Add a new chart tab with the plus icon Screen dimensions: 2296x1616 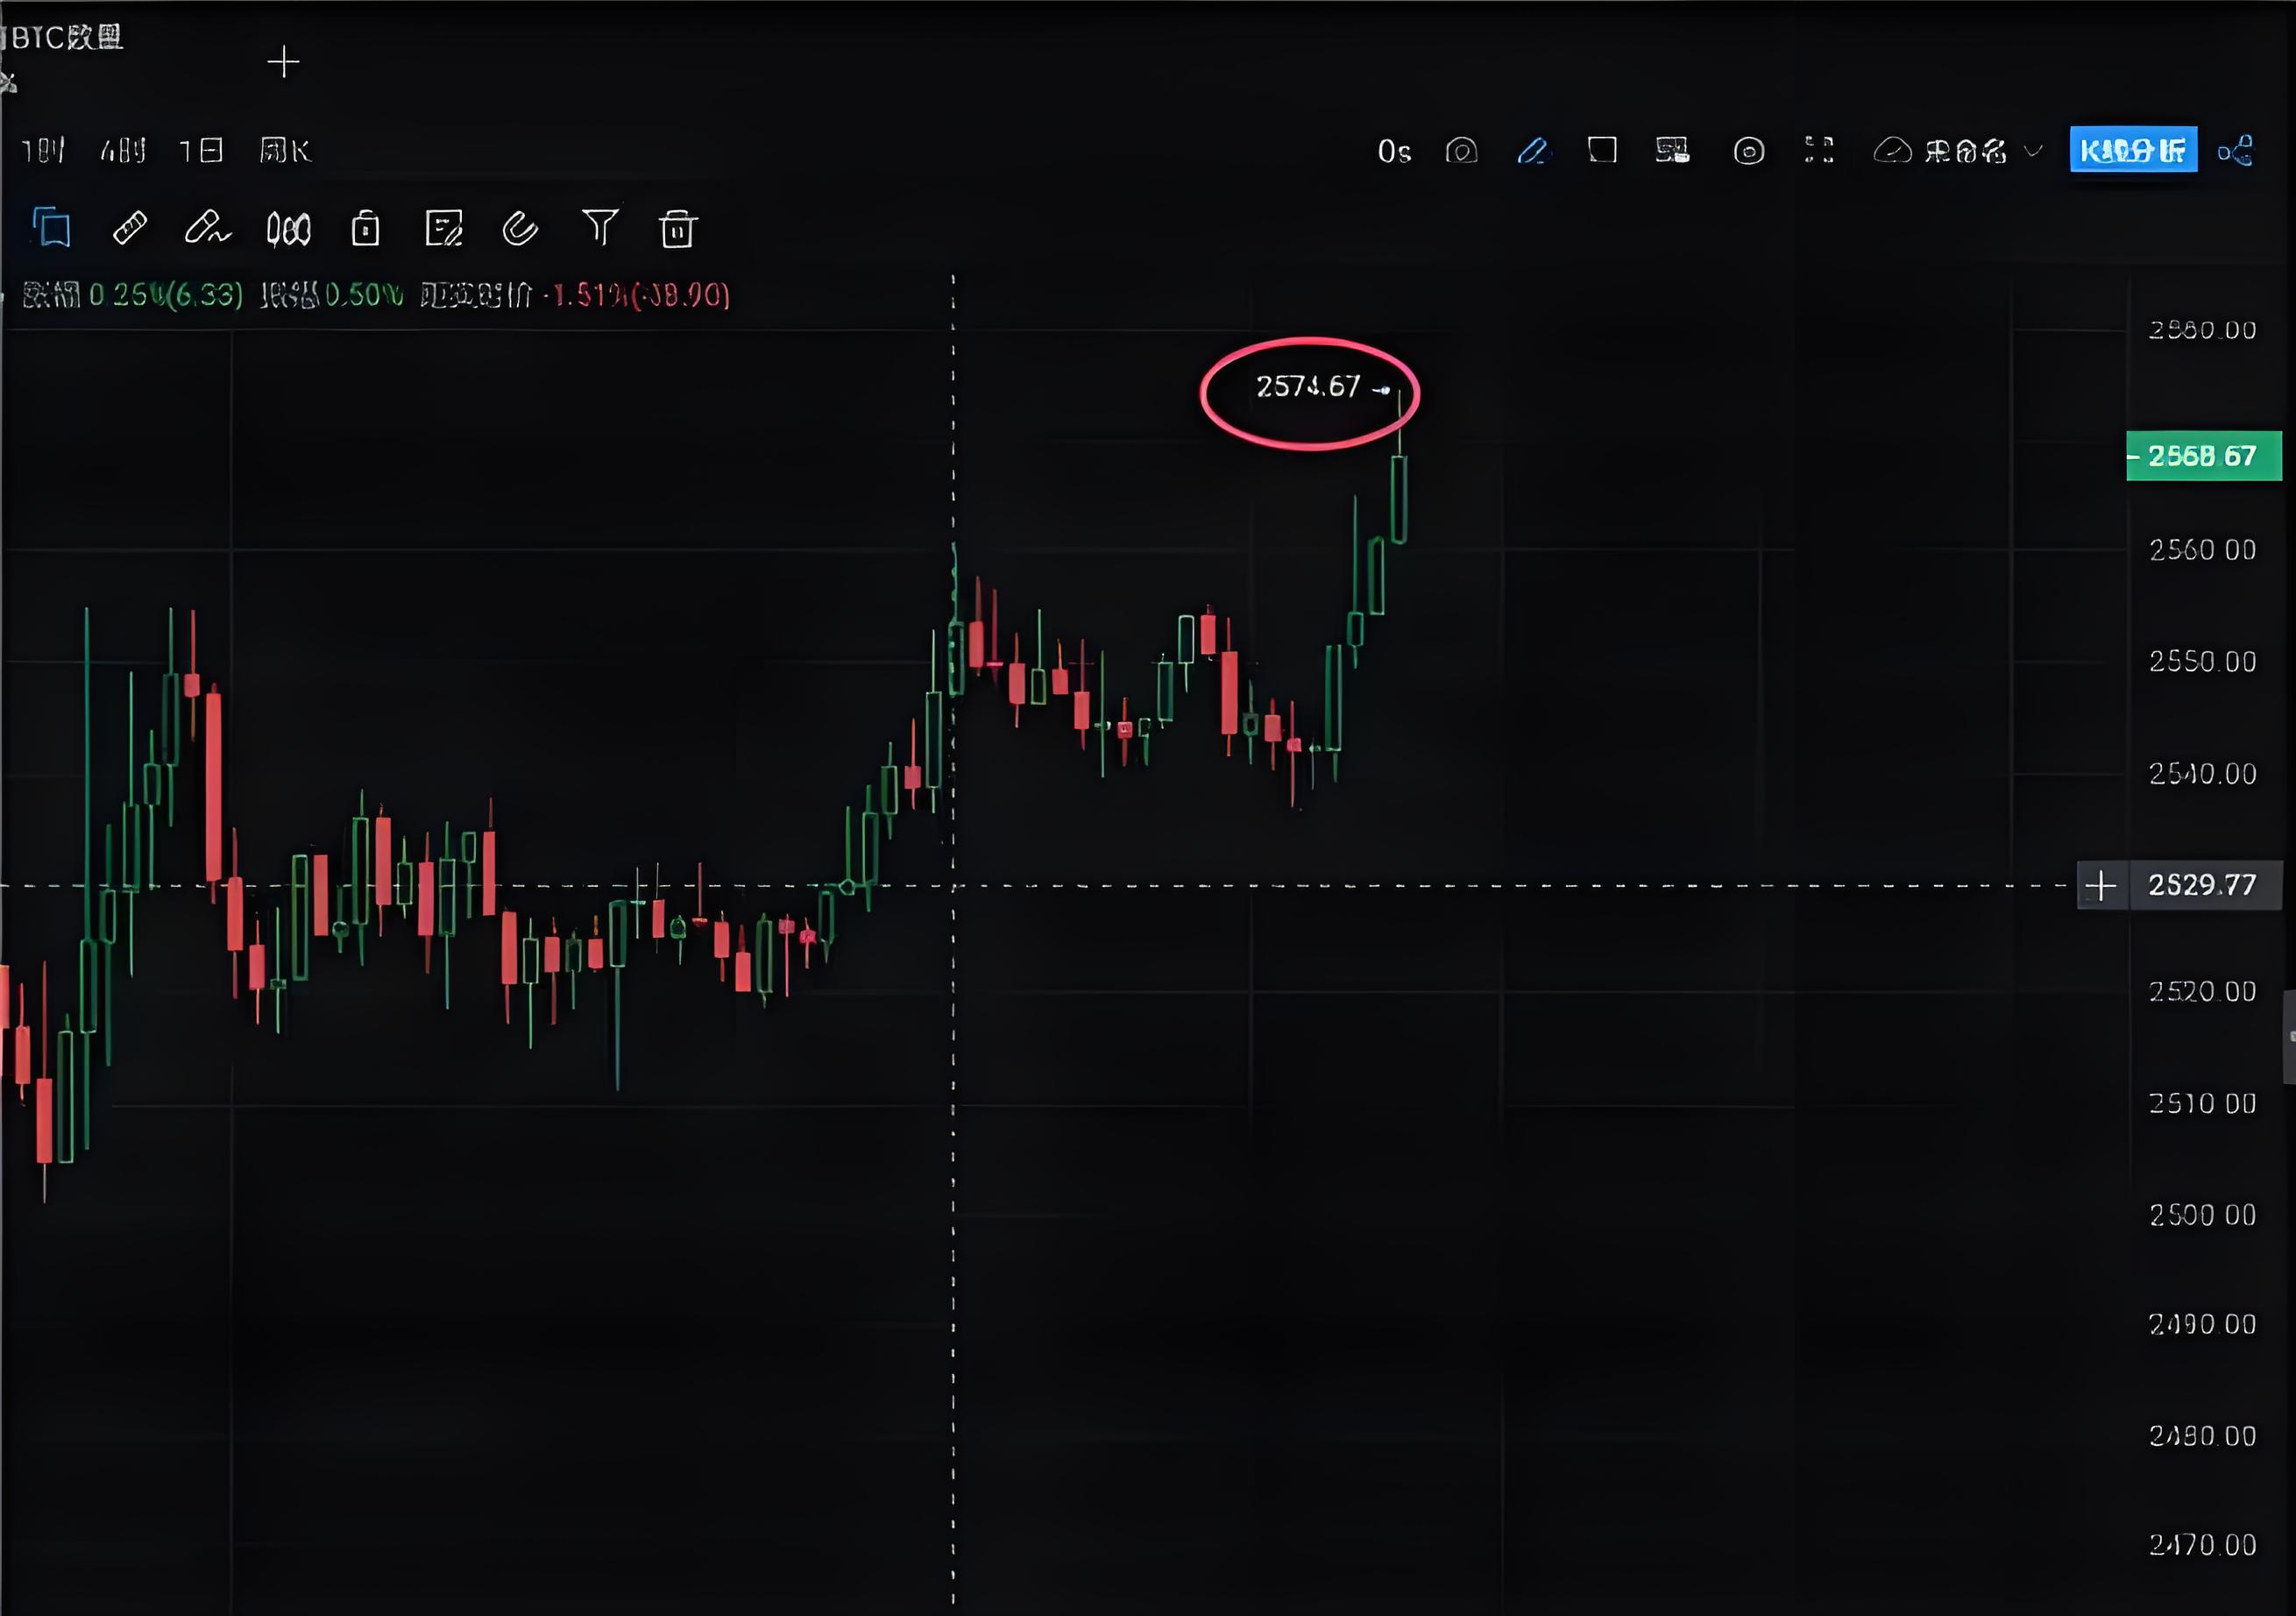[284, 62]
